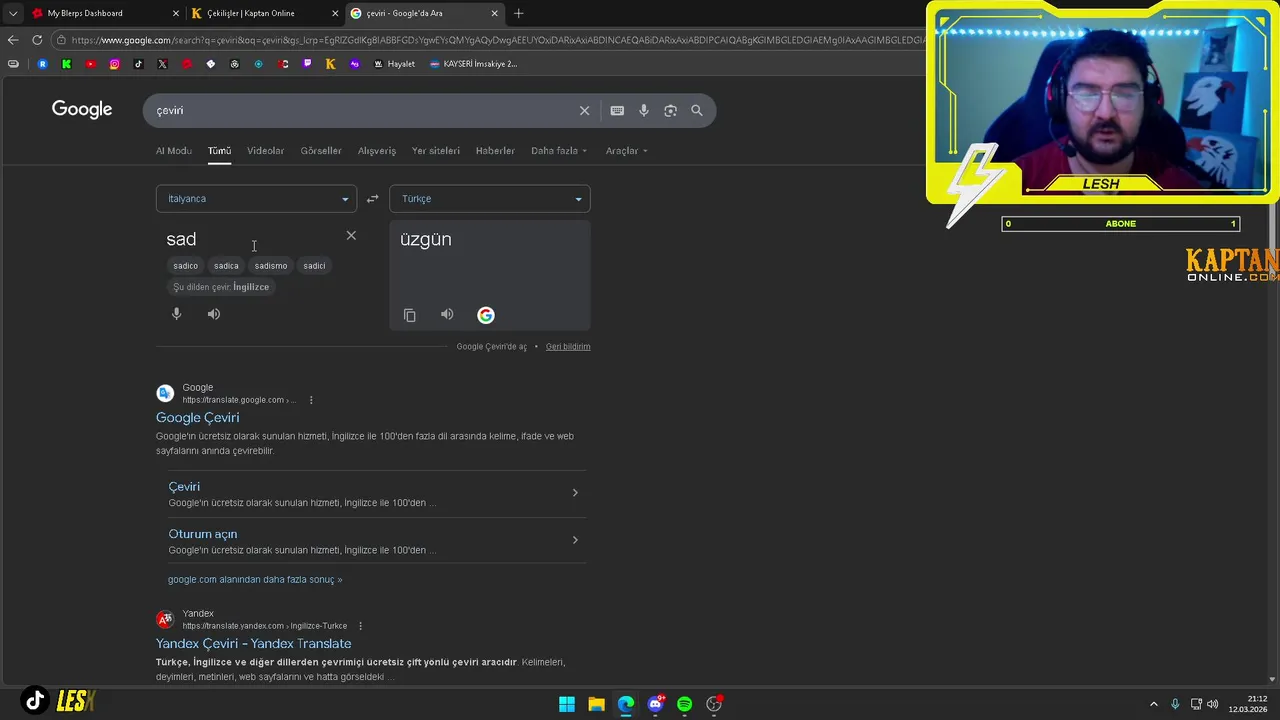
Task: Open target language dropdown Türkçe
Action: point(490,199)
